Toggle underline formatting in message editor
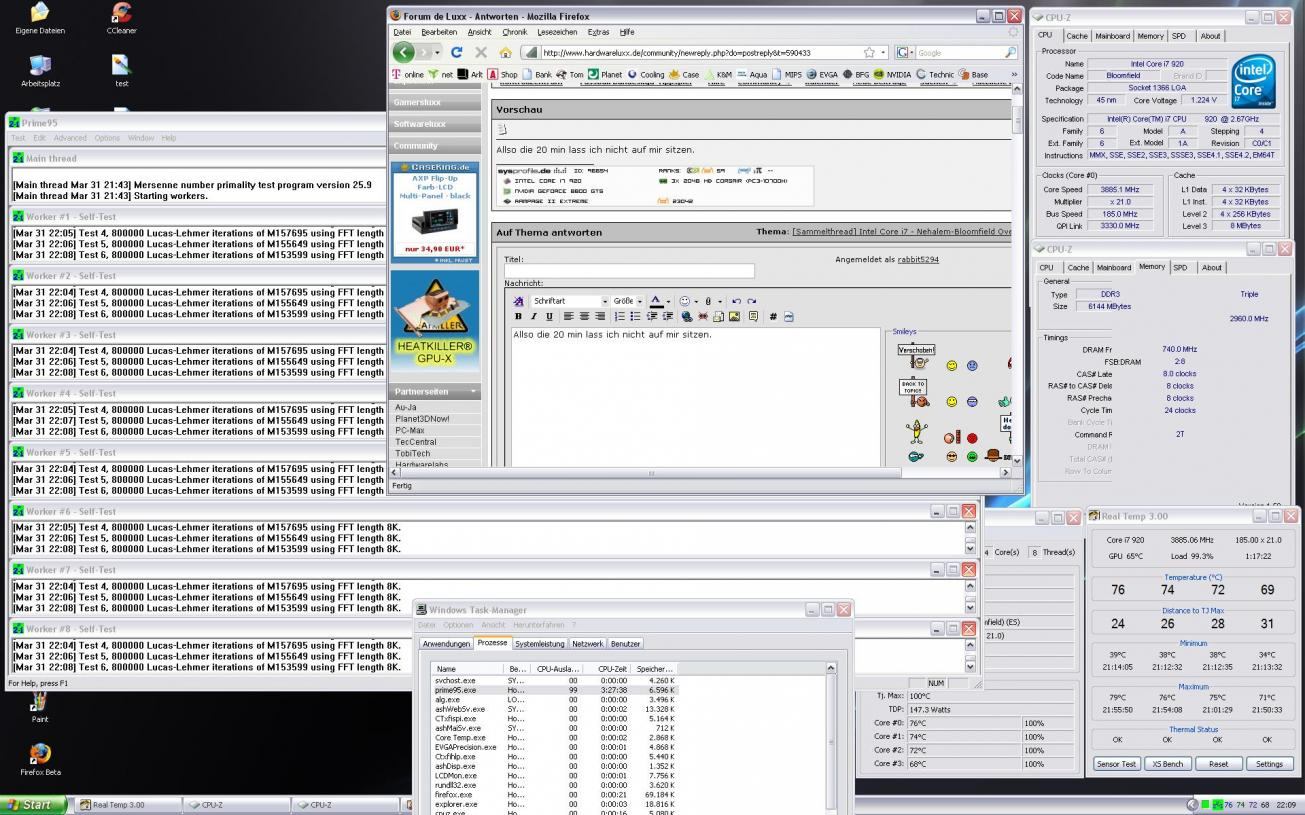This screenshot has width=1305, height=815. click(x=549, y=316)
